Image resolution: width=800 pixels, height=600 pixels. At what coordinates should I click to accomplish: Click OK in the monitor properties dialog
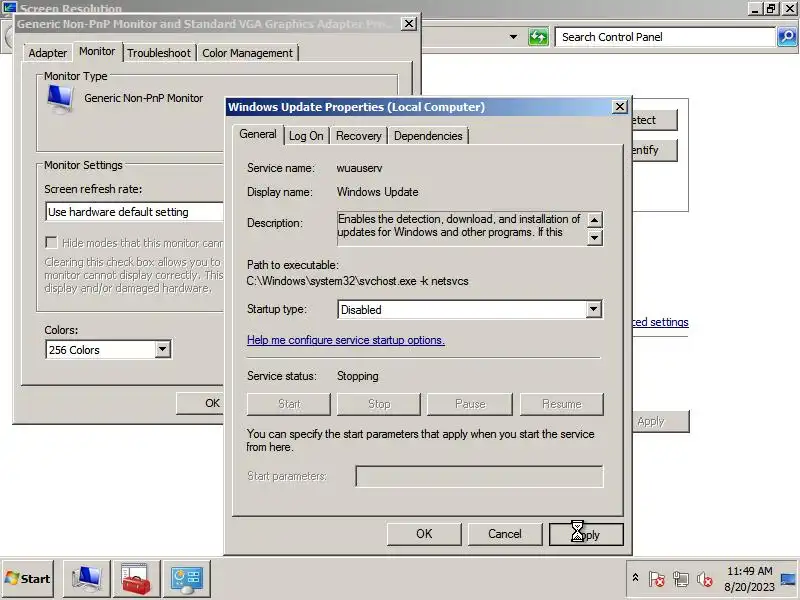pos(200,403)
